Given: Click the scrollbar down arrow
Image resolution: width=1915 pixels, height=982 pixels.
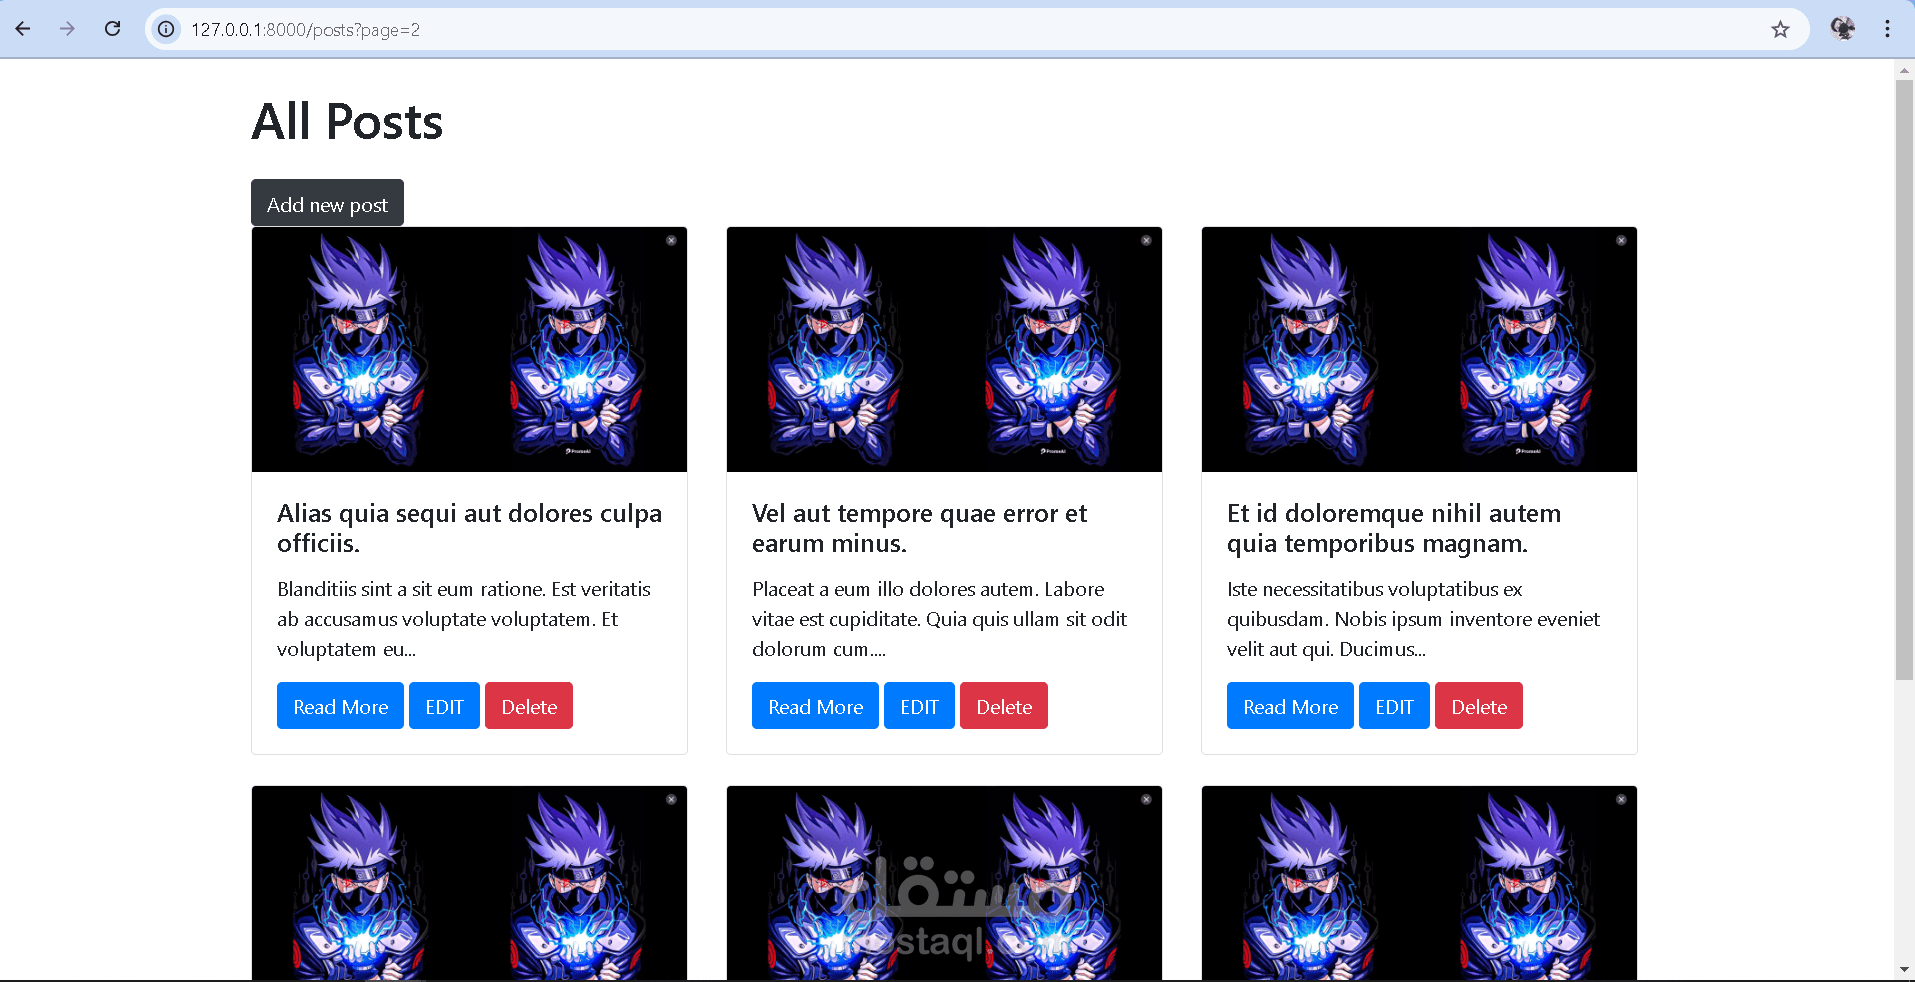Looking at the screenshot, I should [1904, 969].
